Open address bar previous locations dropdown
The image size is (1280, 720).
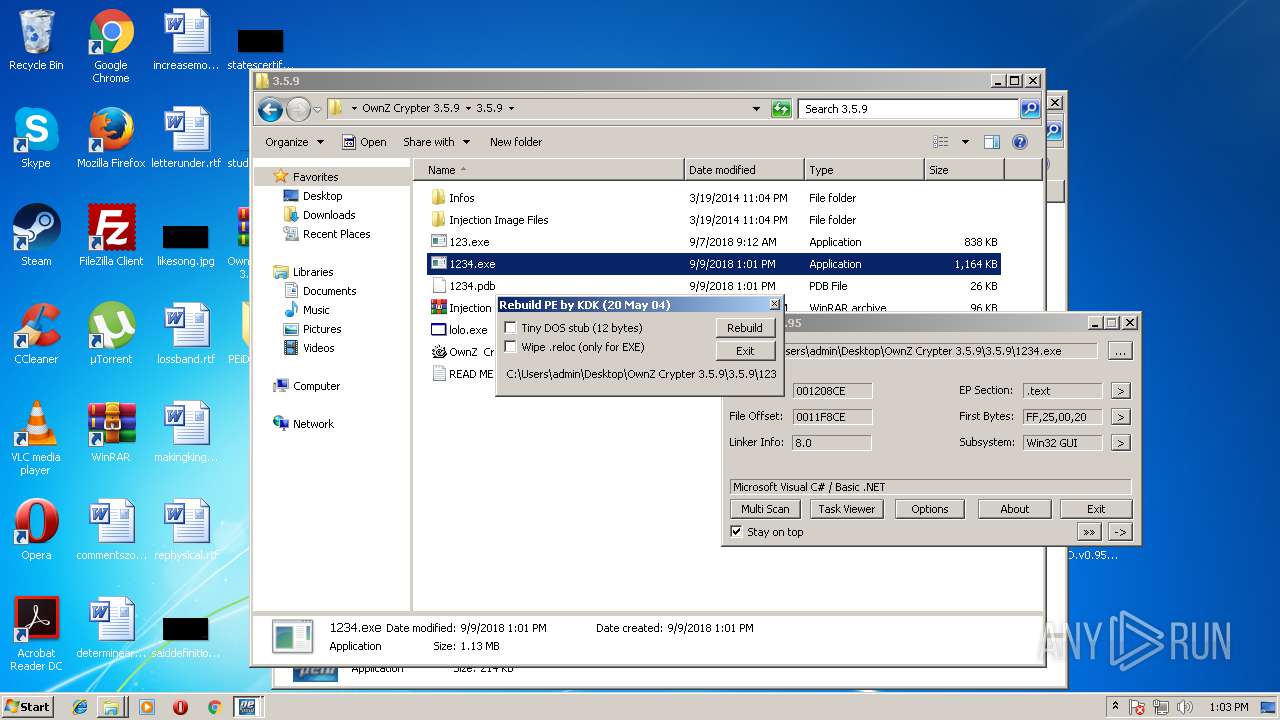point(757,109)
